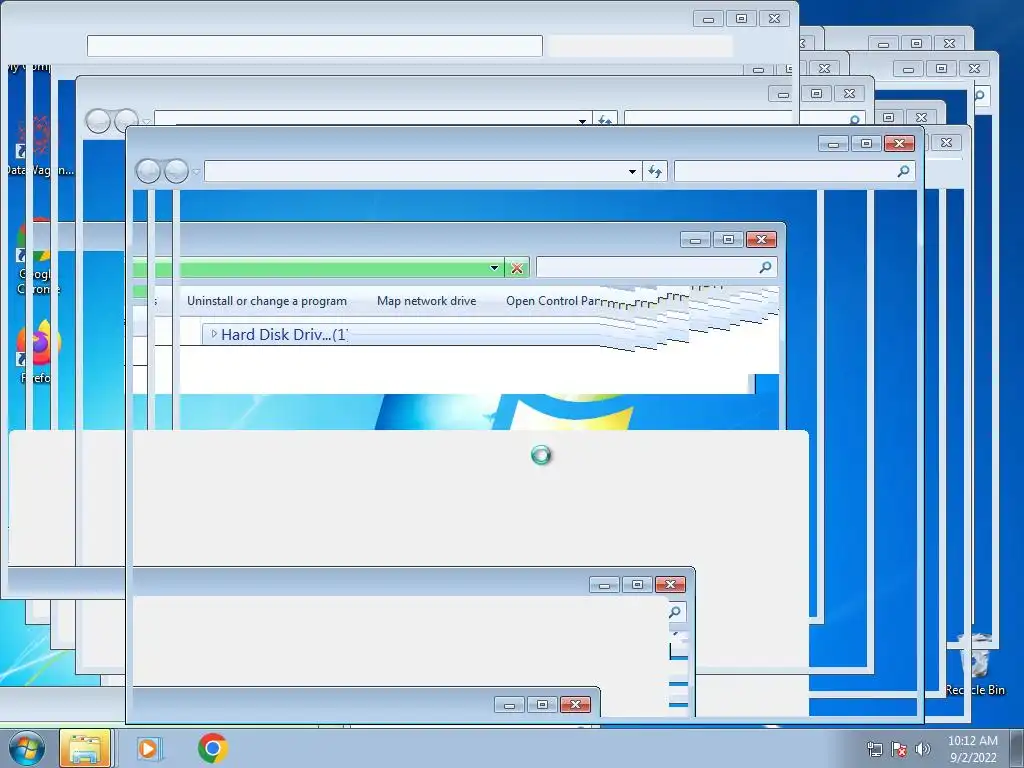Close the window with the green address bar
This screenshot has width=1024, height=768.
click(761, 240)
